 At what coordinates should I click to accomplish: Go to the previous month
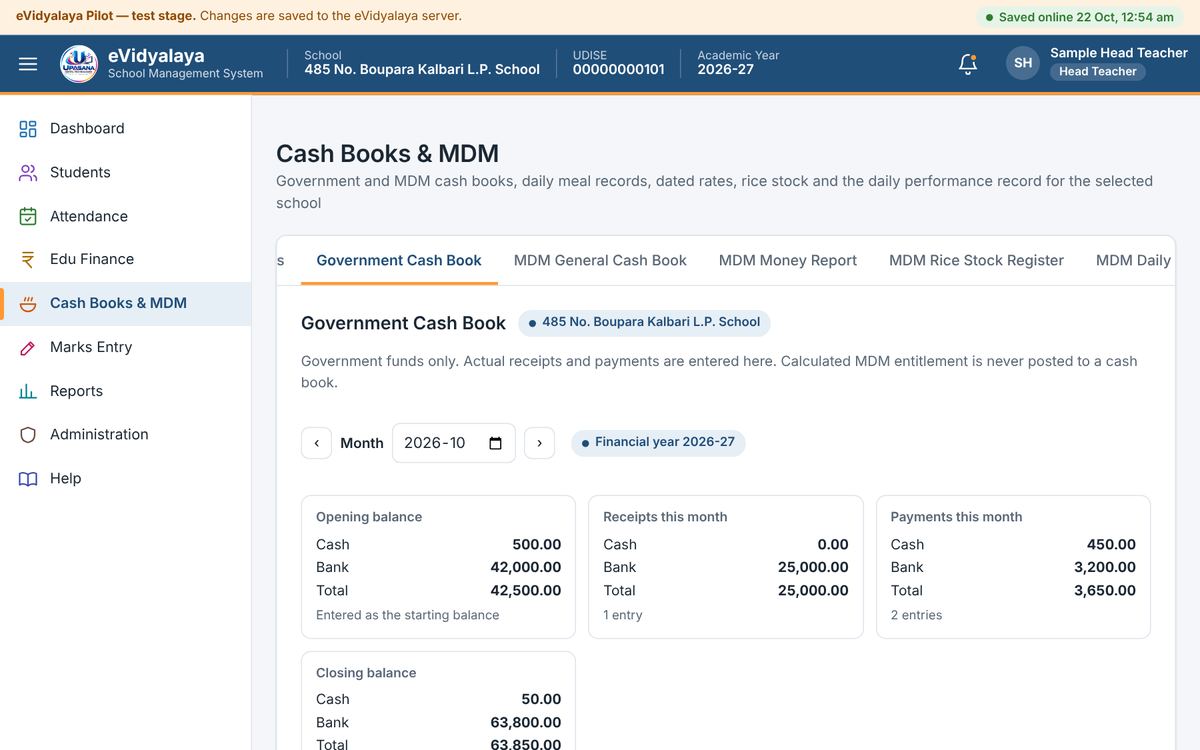click(x=316, y=443)
